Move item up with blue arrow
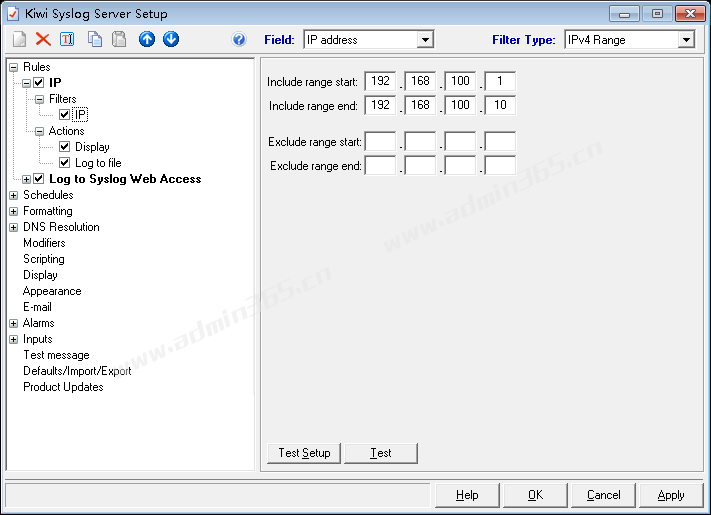Screen dimensions: 711x515 point(147,39)
